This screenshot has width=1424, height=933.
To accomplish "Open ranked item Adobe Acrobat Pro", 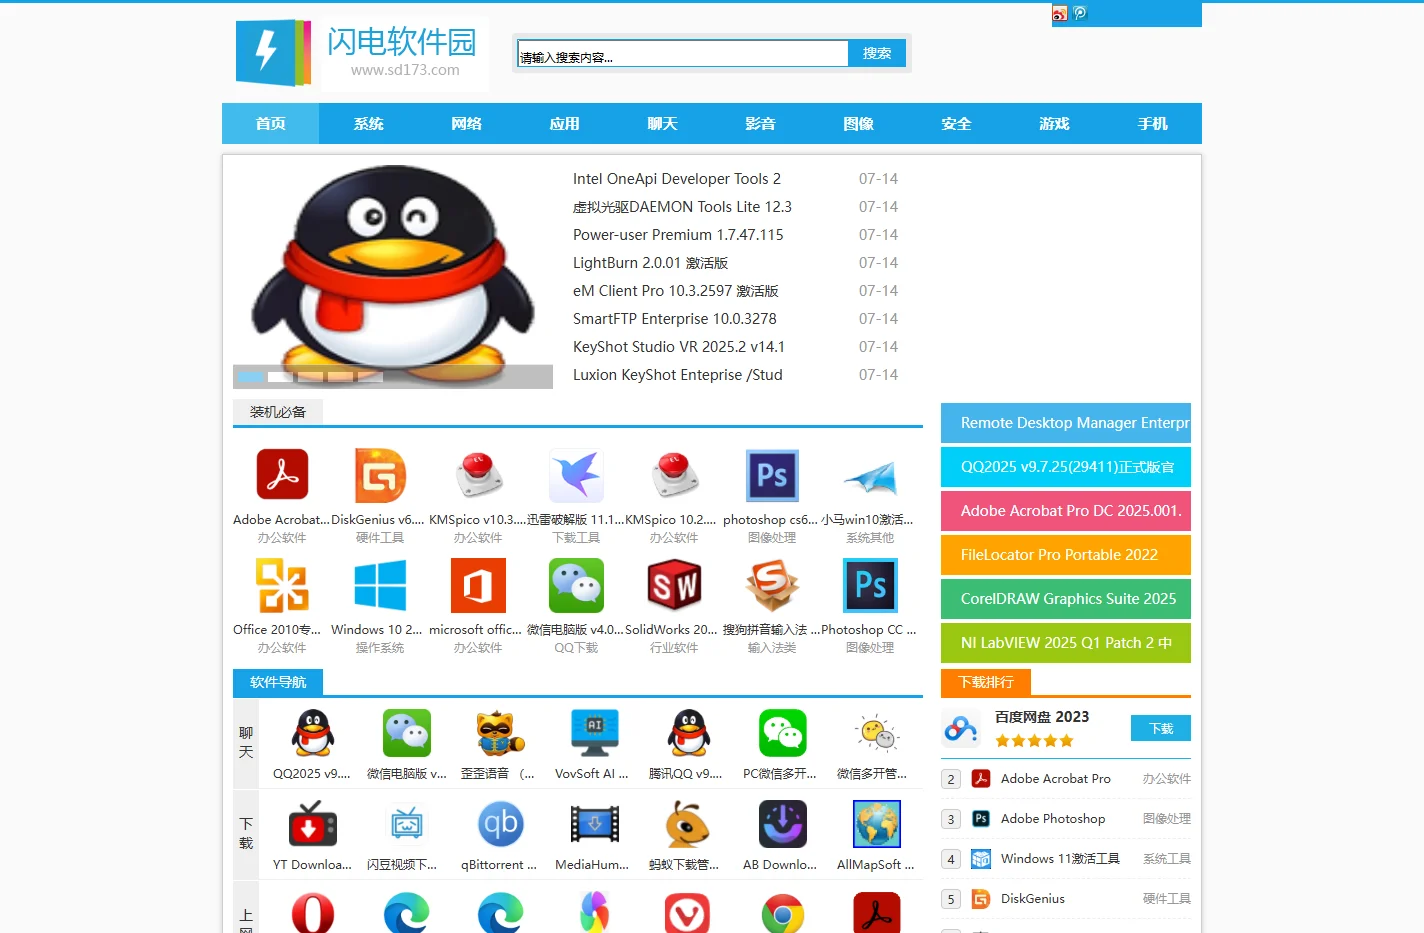I will pos(1056,779).
